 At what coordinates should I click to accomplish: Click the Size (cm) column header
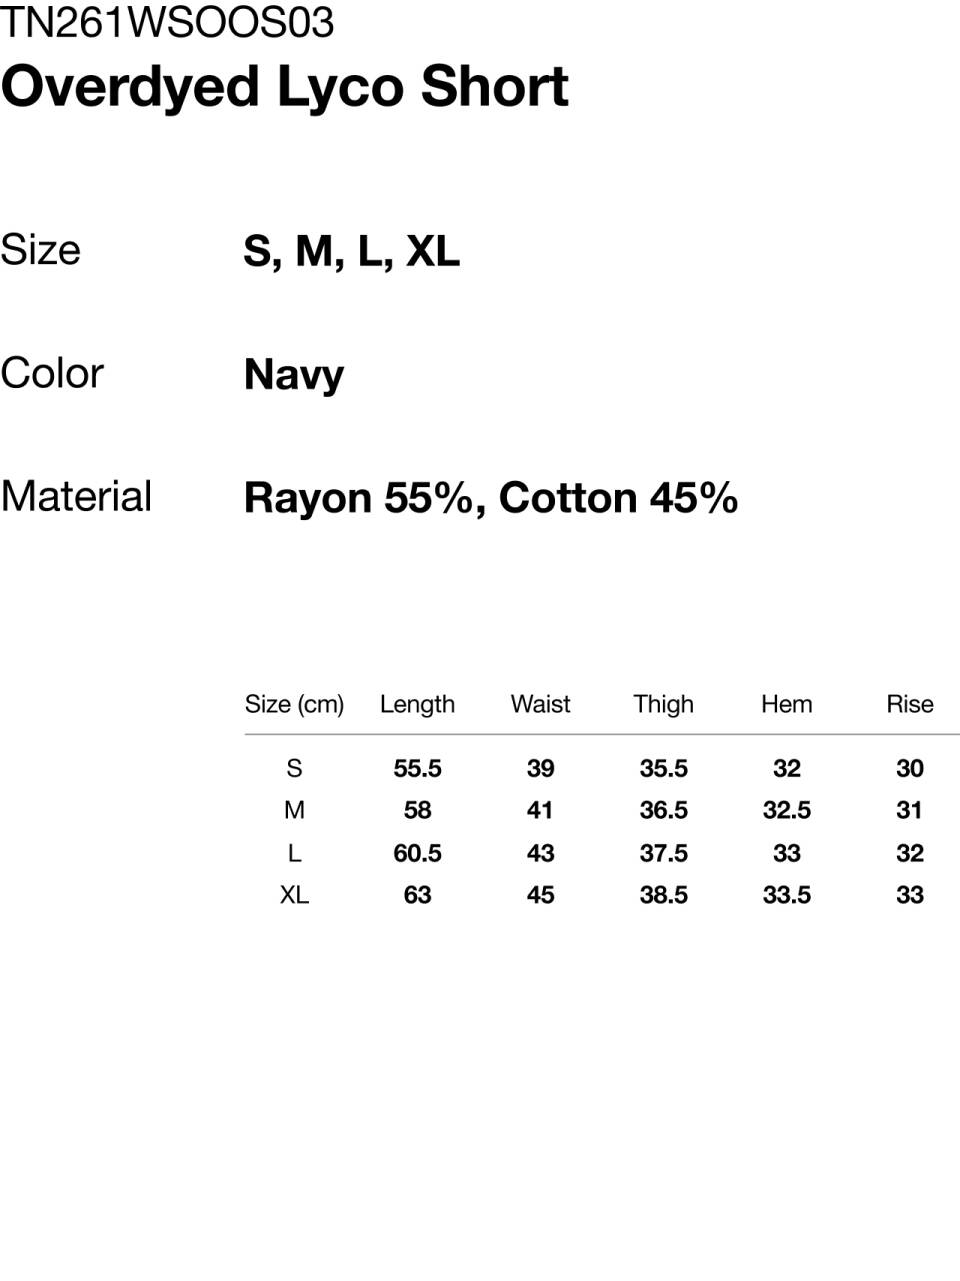tap(294, 704)
